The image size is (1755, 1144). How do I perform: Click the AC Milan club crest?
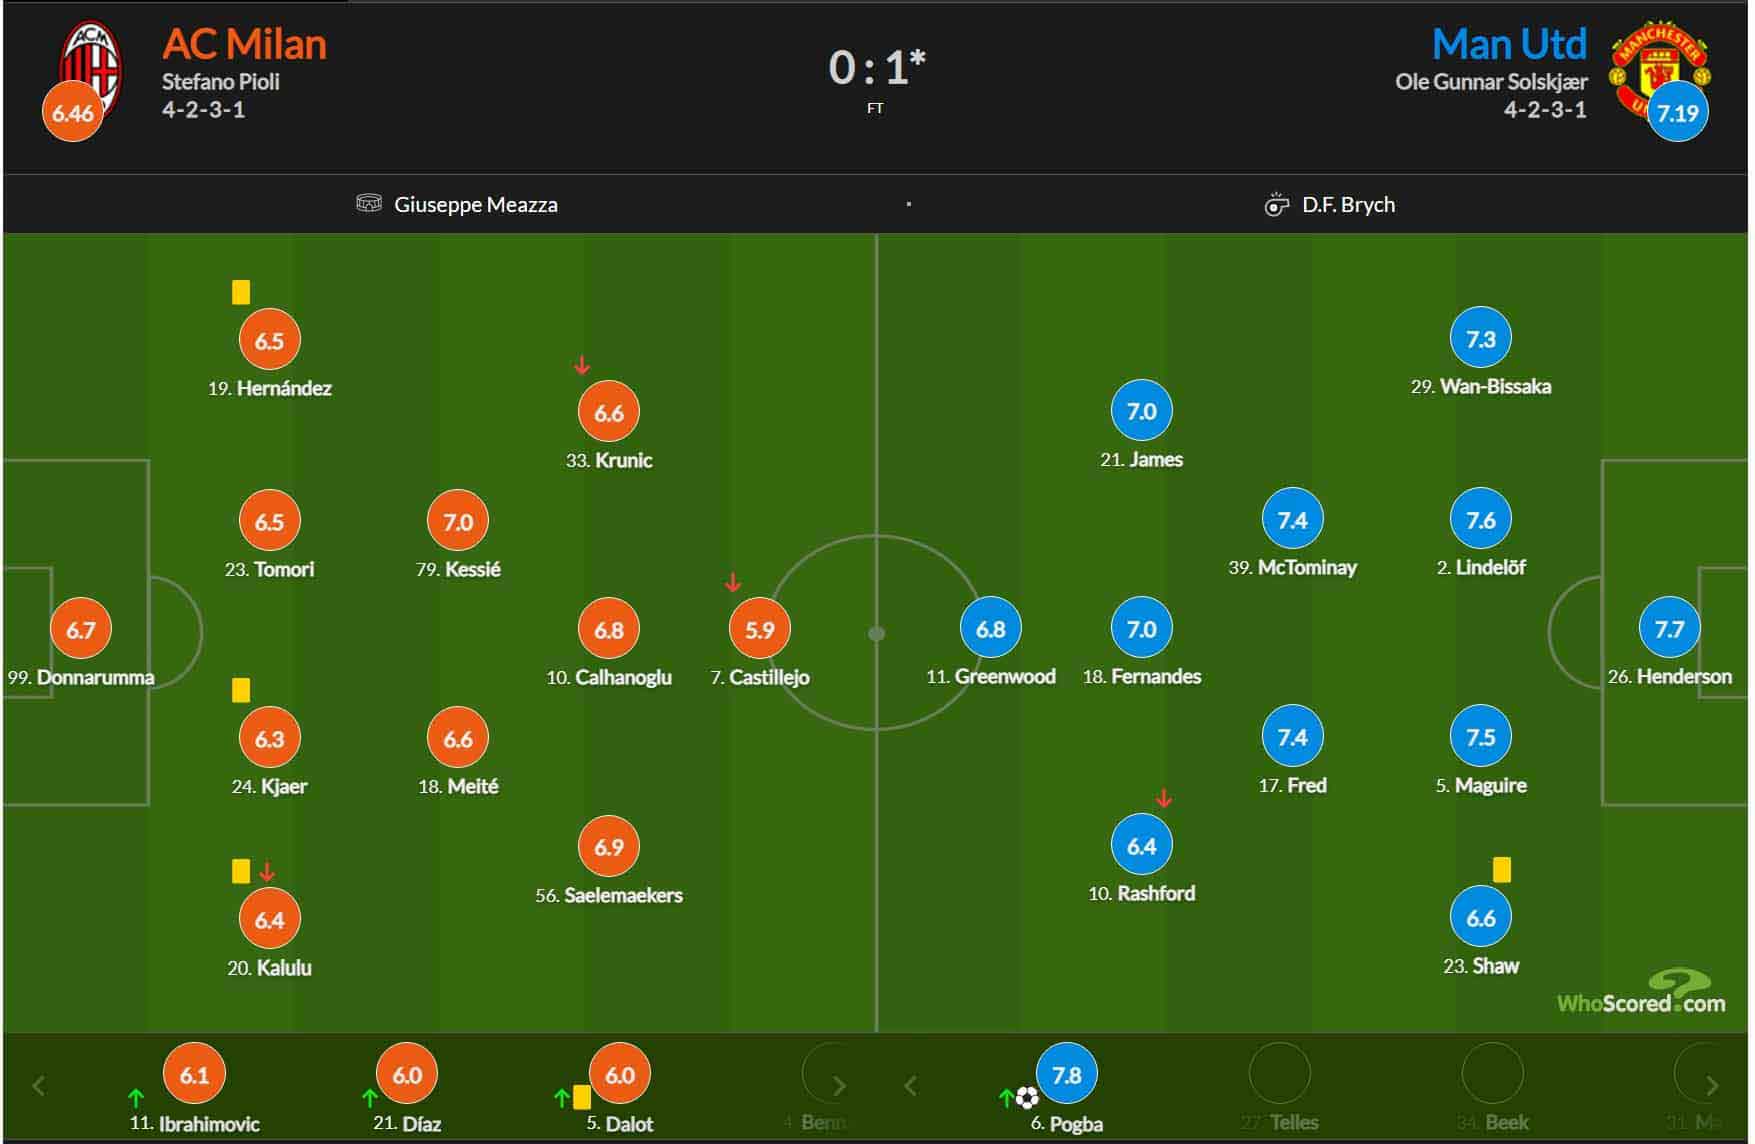pyautogui.click(x=90, y=70)
